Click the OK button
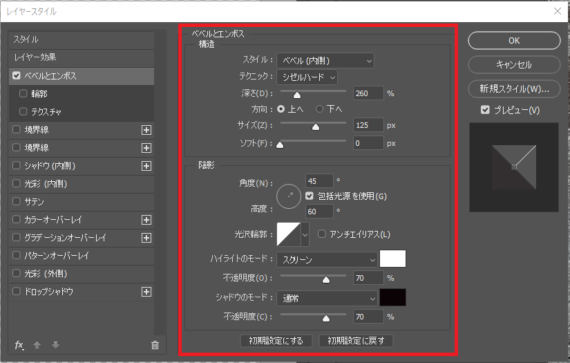 coord(514,41)
